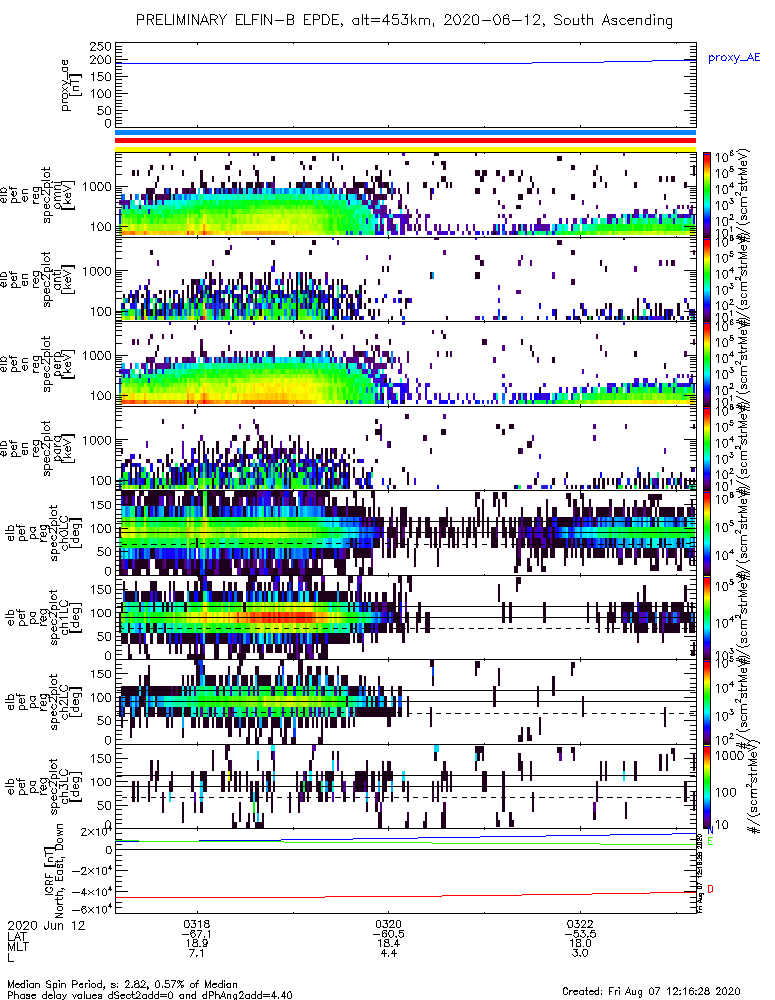The image size is (775, 1000).
Task: Click the 'Median Spin Period' footer line
Action: (122, 984)
